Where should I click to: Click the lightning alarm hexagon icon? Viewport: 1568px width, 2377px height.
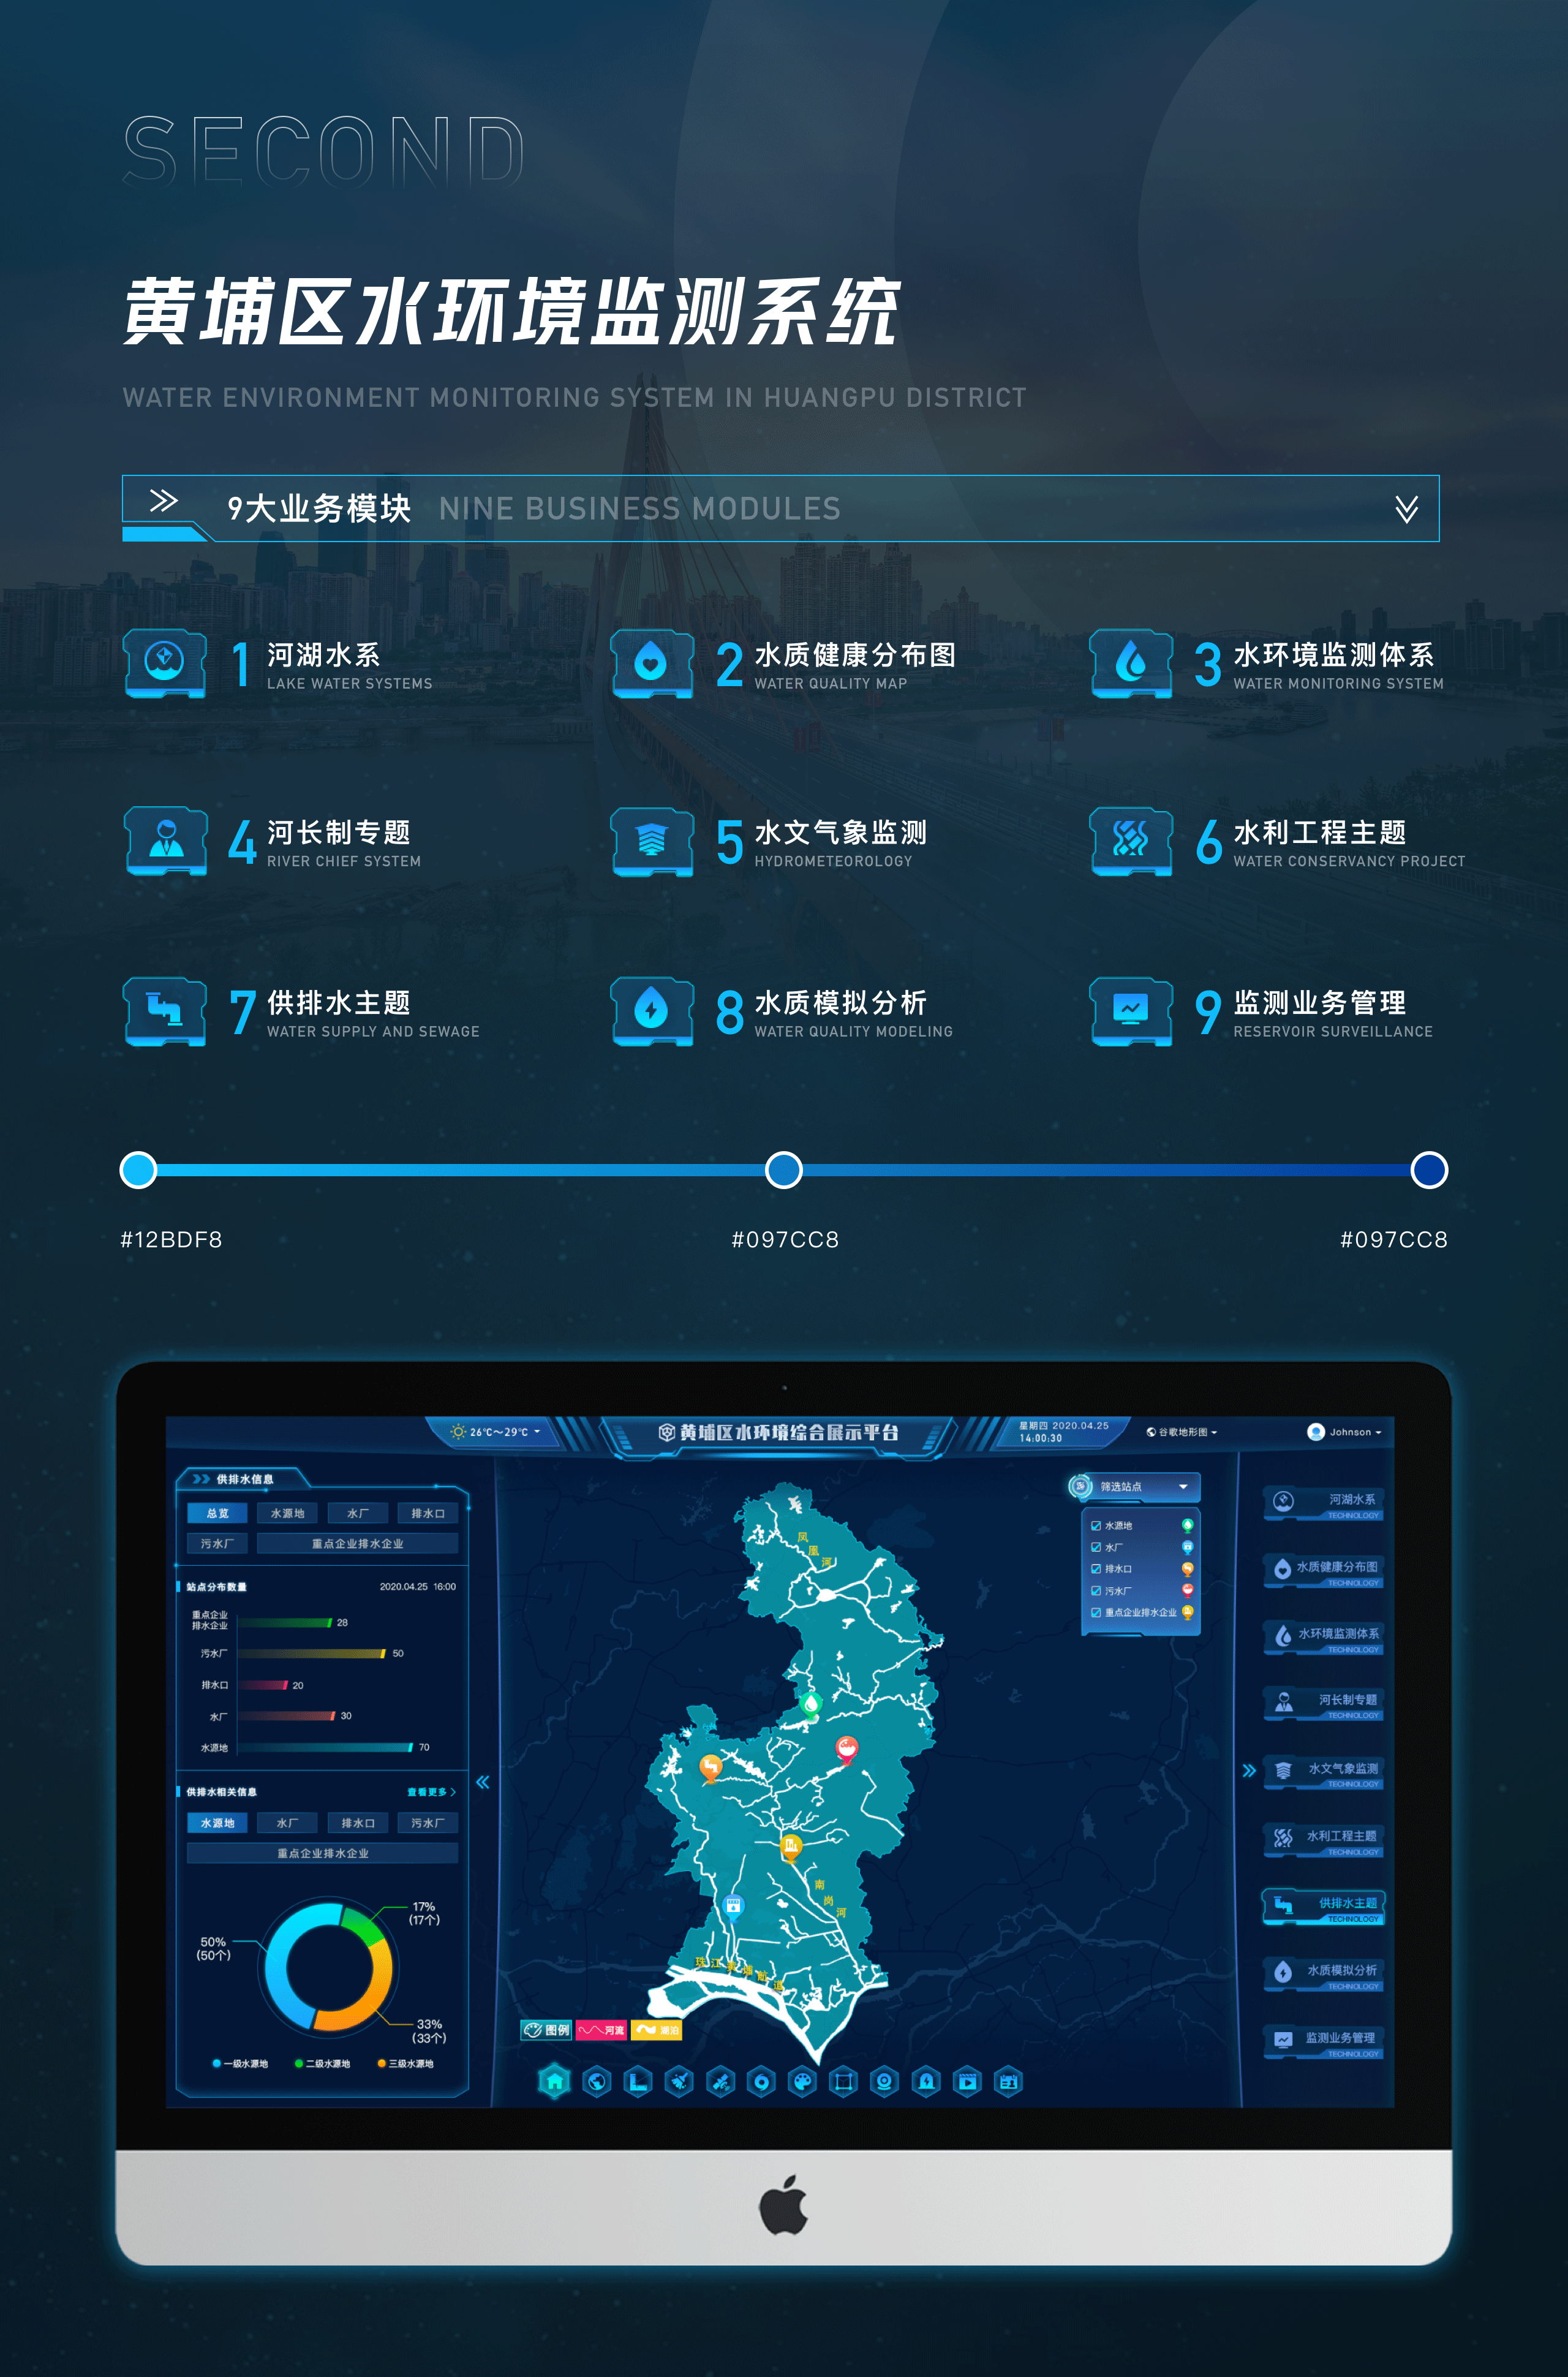(x=927, y=2082)
